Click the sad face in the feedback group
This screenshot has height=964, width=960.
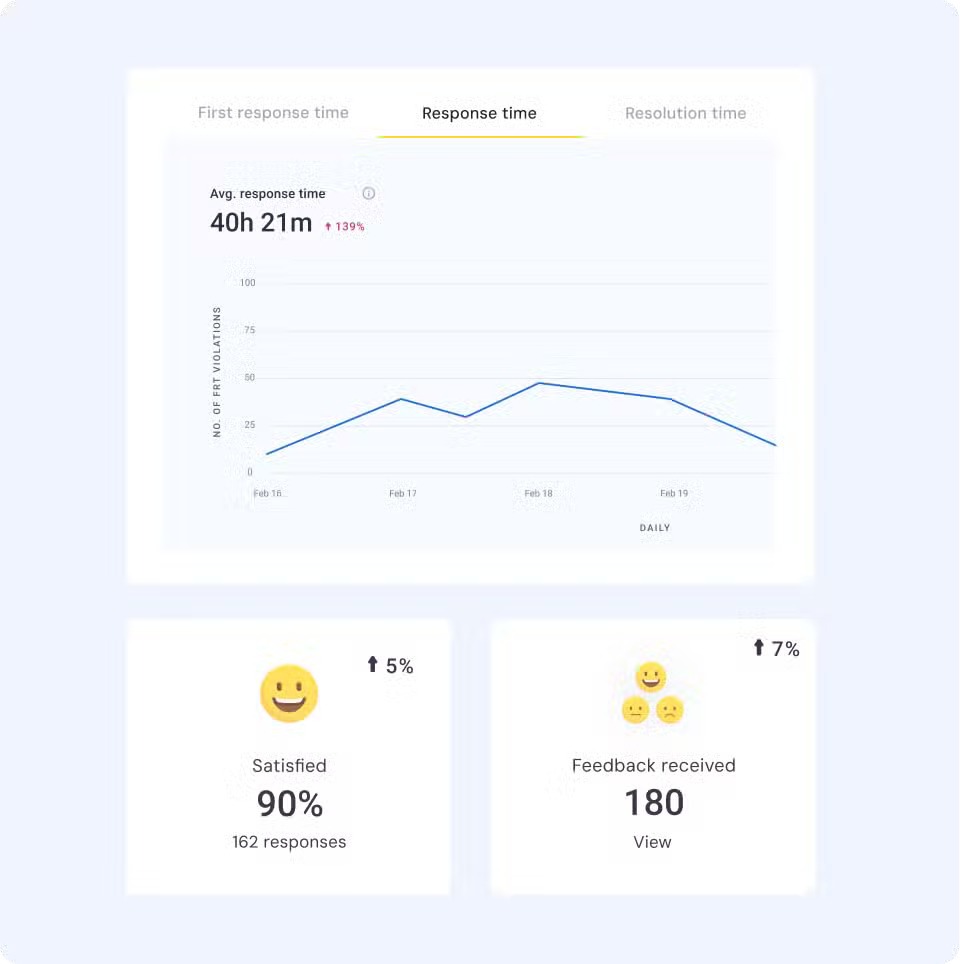click(671, 712)
